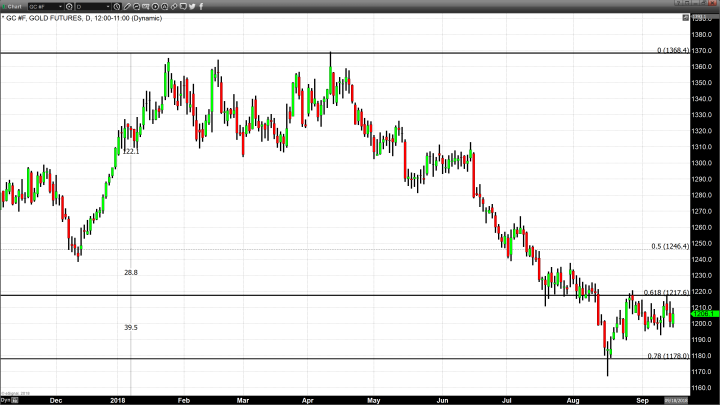Click the green current price marker on axis

click(703, 313)
